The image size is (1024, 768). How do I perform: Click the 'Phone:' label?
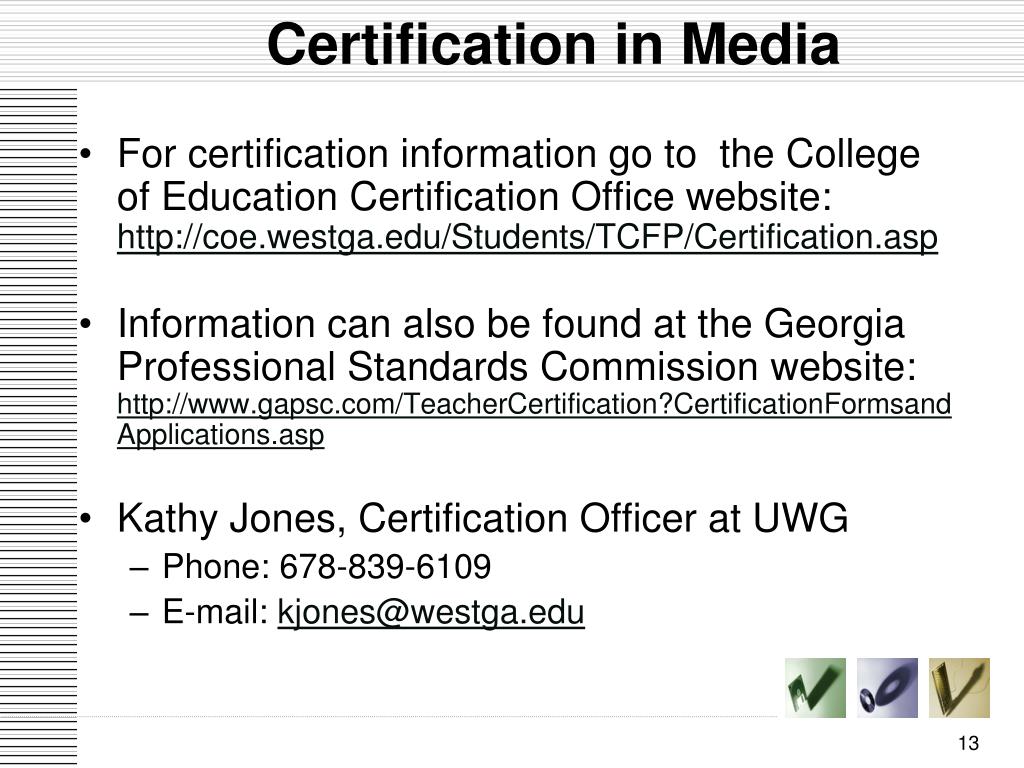point(216,566)
